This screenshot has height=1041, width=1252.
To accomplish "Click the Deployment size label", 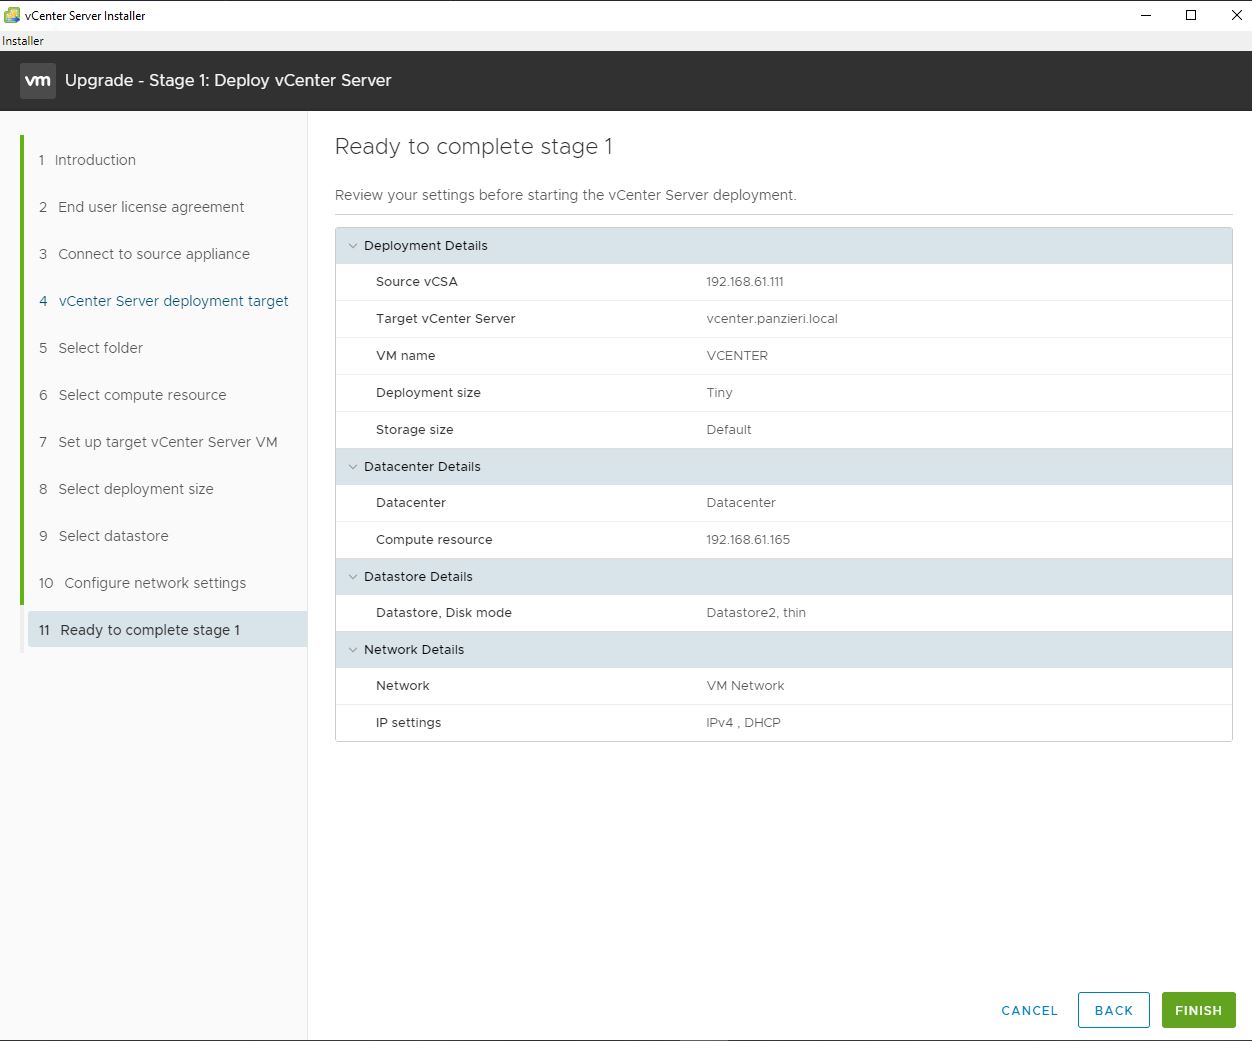I will pos(428,393).
